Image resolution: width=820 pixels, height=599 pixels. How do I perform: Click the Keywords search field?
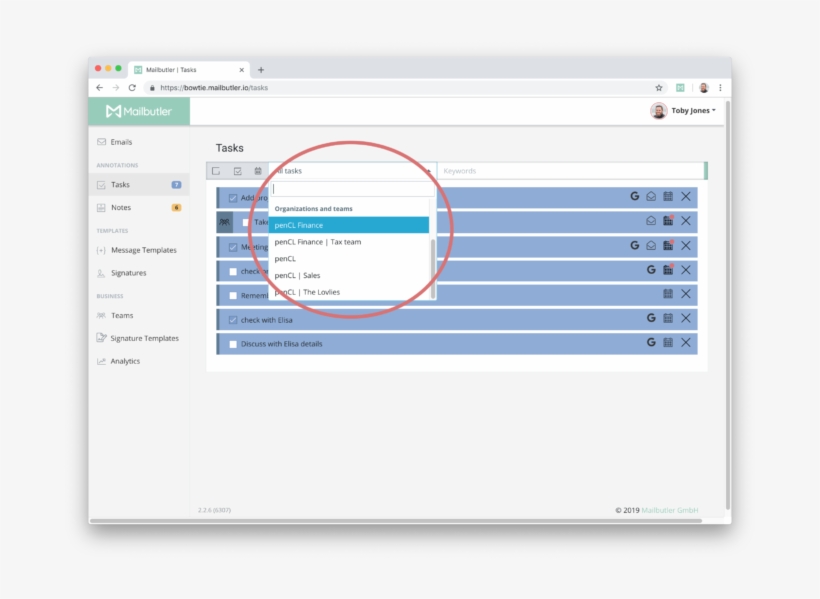(570, 171)
